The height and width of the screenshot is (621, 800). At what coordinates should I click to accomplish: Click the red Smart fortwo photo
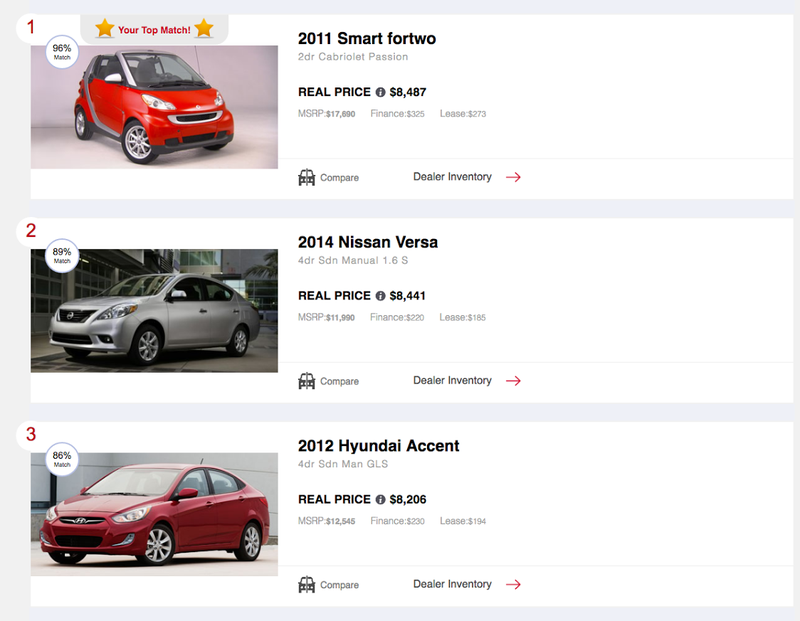154,107
